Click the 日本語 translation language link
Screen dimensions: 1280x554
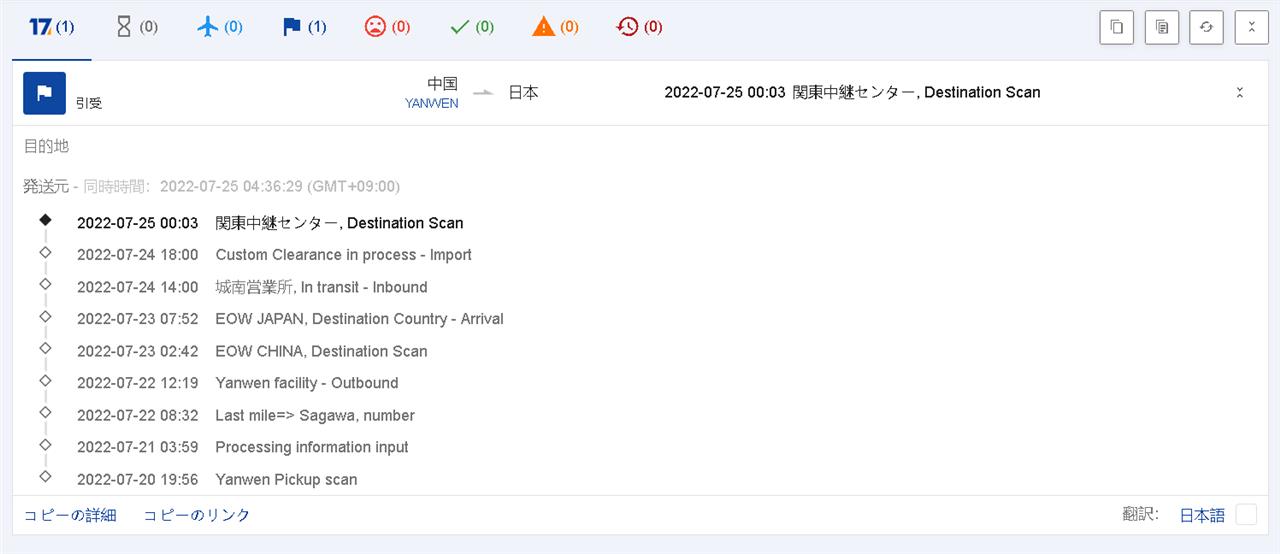pos(1202,515)
